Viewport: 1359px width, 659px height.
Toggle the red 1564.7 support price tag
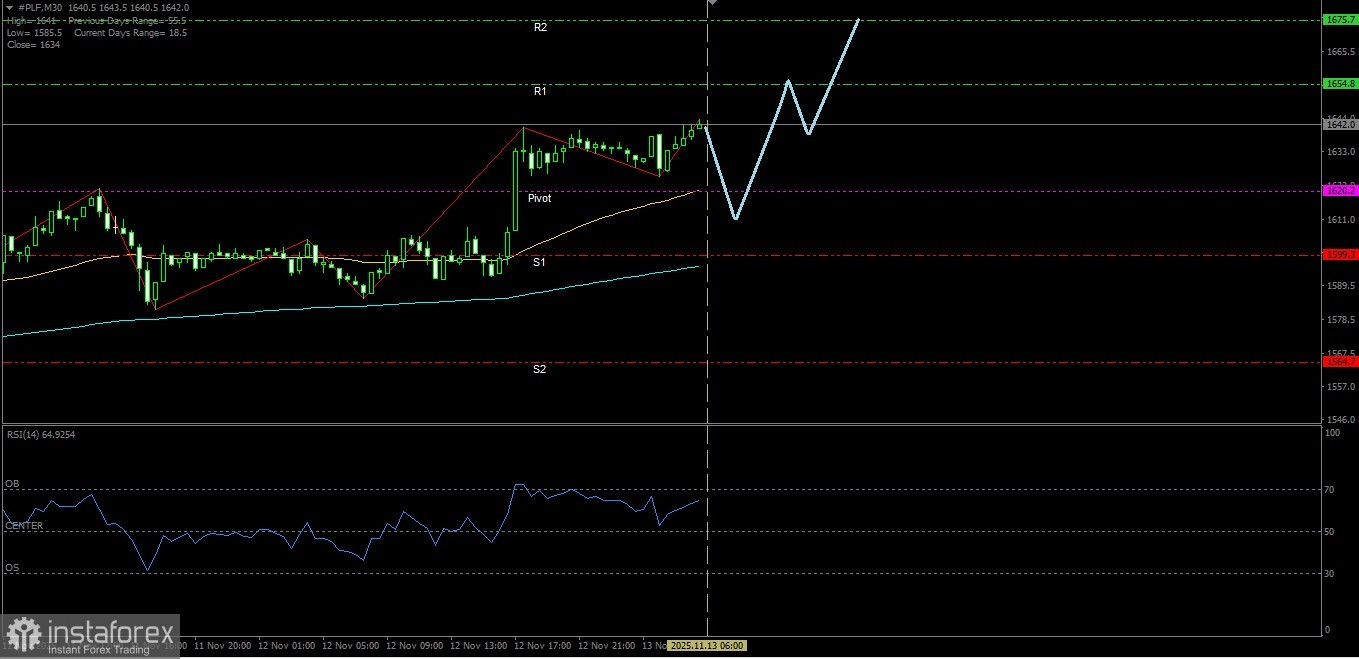(1338, 361)
